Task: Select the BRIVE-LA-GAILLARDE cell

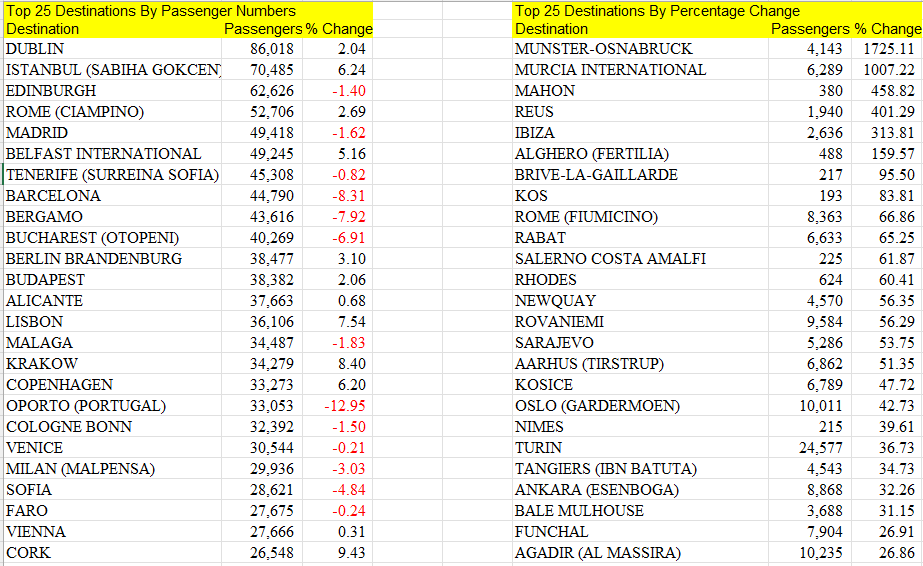Action: 640,175
